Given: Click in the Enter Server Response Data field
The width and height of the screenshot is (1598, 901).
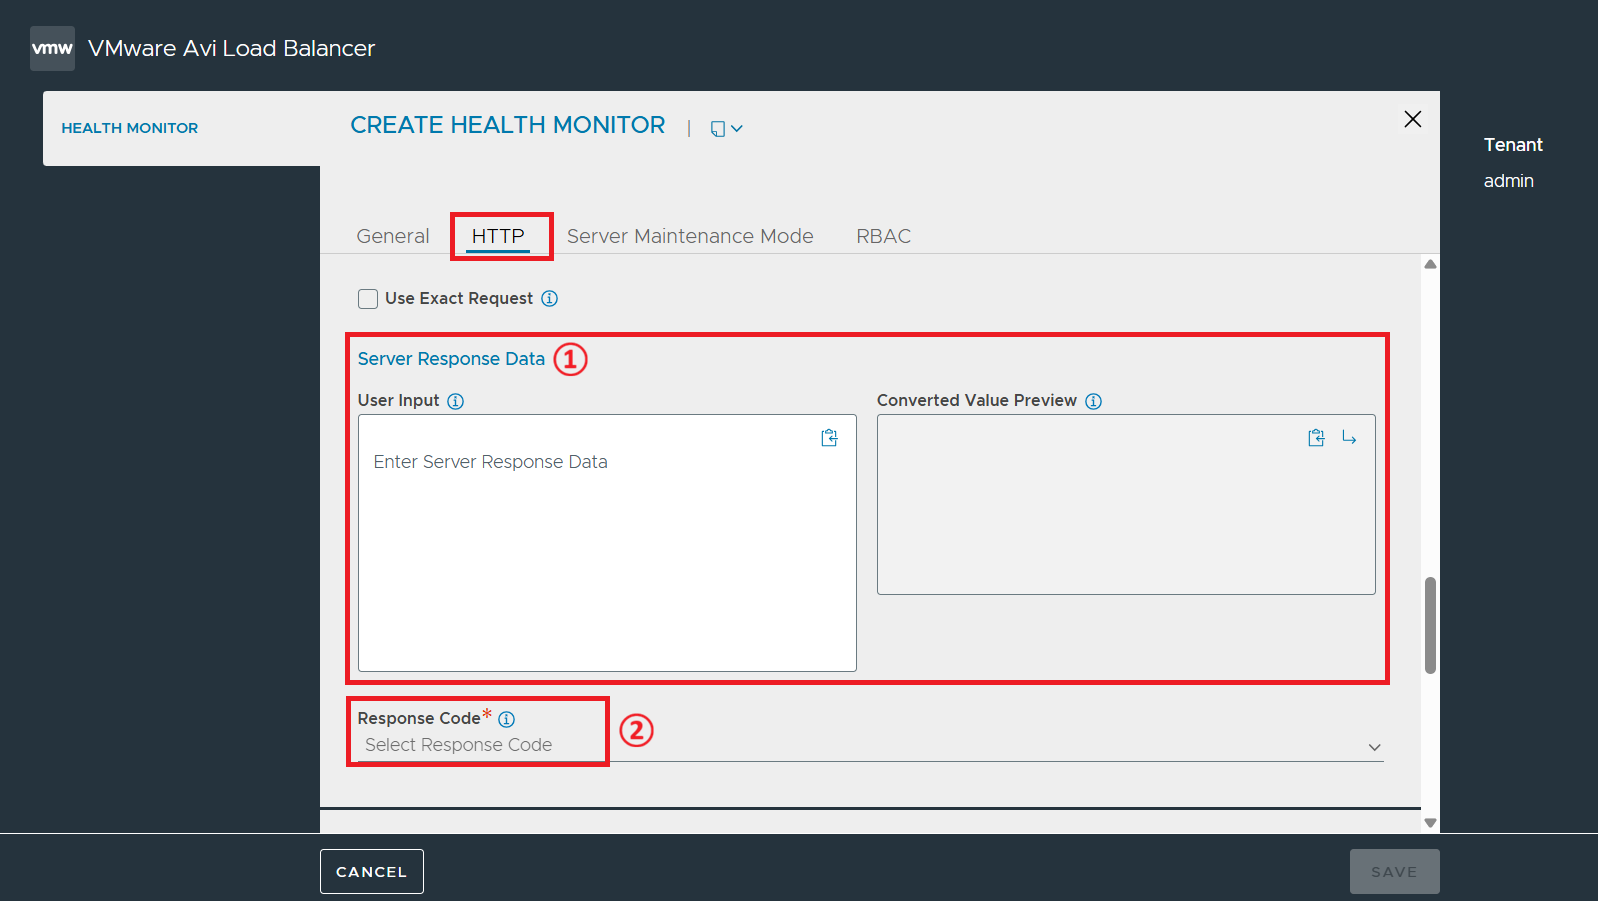Looking at the screenshot, I should coord(607,543).
